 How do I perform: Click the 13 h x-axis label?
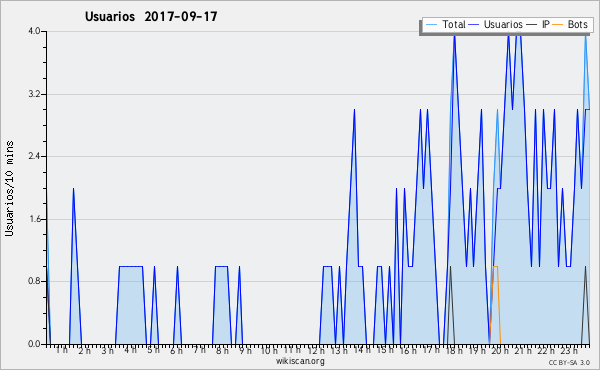pos(339,350)
